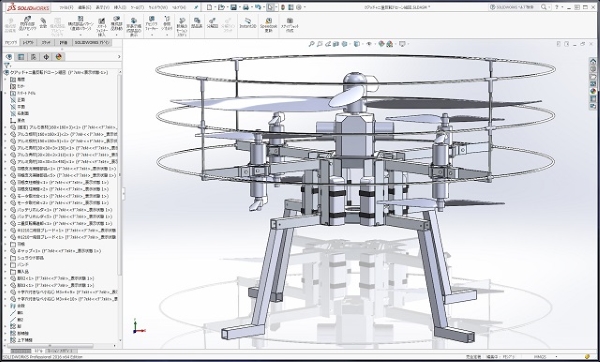Open the PropertyManager panel tab icon

coord(21,57)
